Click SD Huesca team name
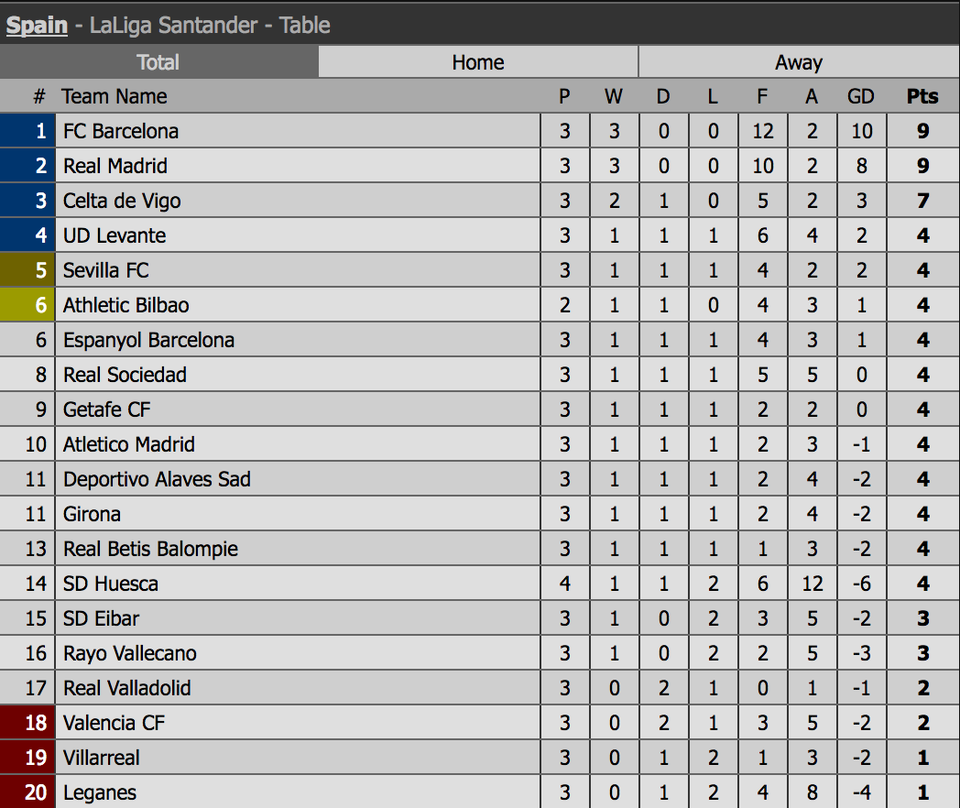Screen dimensions: 960x808 pos(110,583)
